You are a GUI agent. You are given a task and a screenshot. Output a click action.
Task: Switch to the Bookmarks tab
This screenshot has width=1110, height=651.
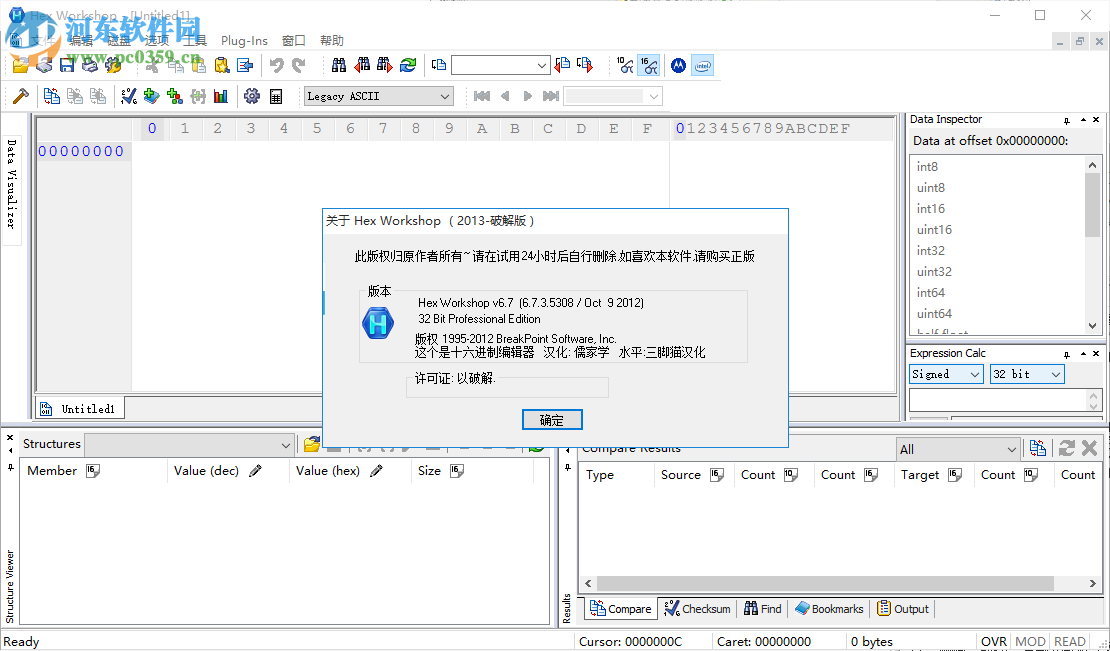834,608
